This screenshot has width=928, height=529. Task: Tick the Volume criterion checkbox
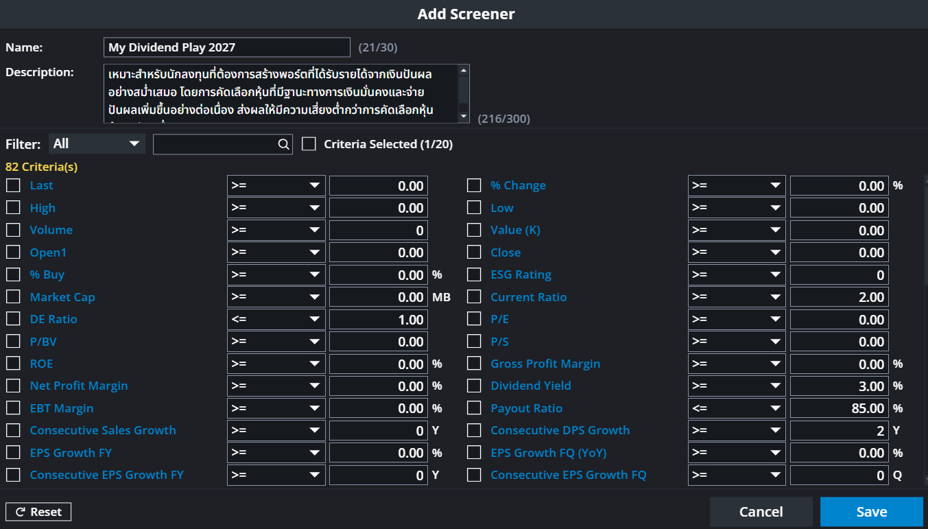[13, 230]
